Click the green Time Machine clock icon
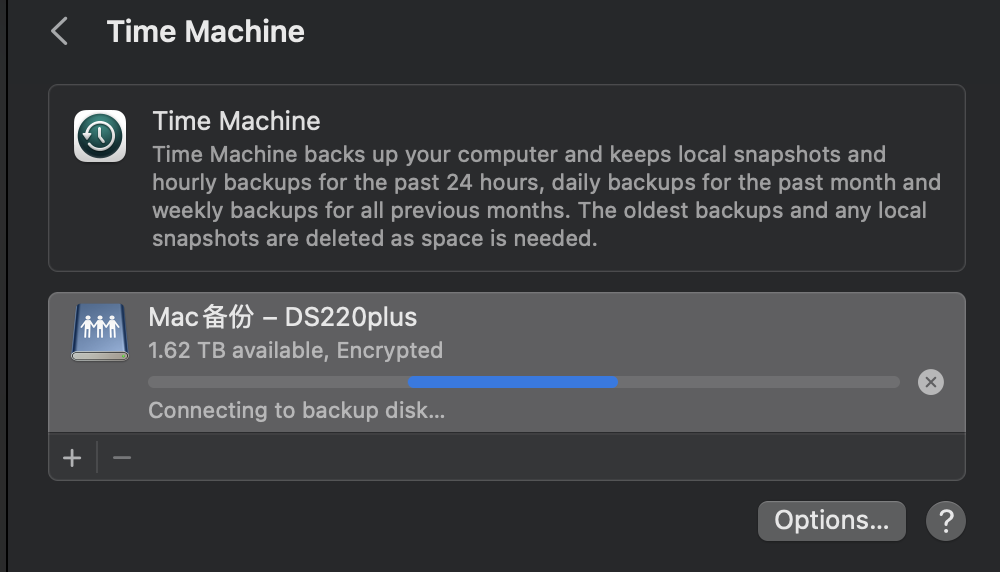The image size is (1000, 572). coord(99,136)
